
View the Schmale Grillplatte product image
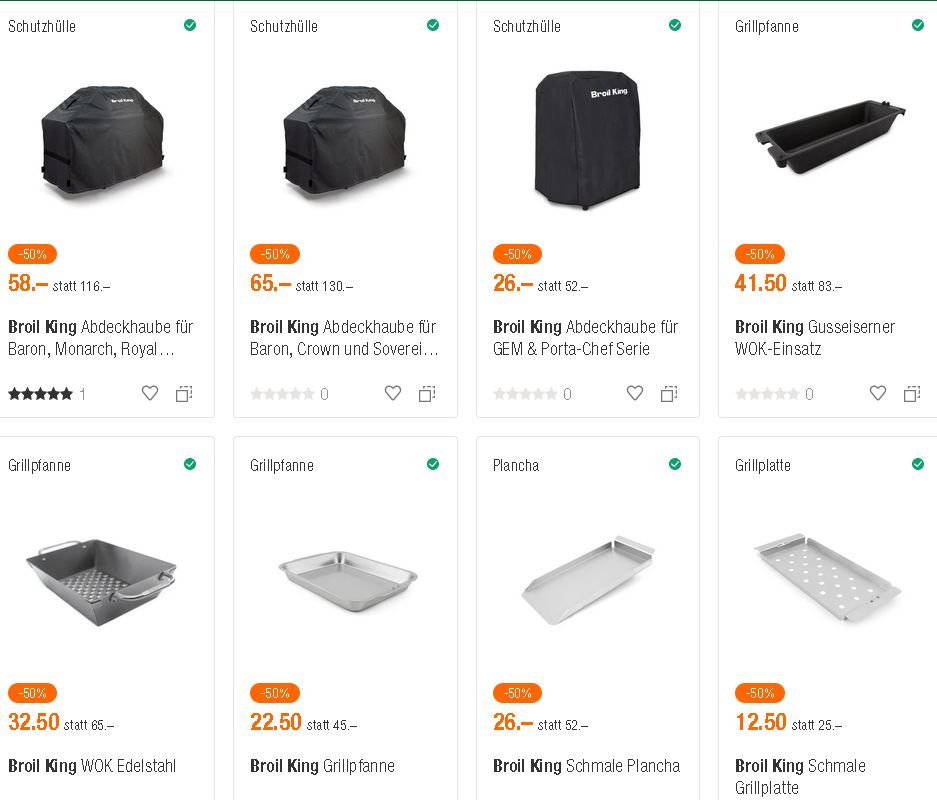pyautogui.click(x=828, y=576)
